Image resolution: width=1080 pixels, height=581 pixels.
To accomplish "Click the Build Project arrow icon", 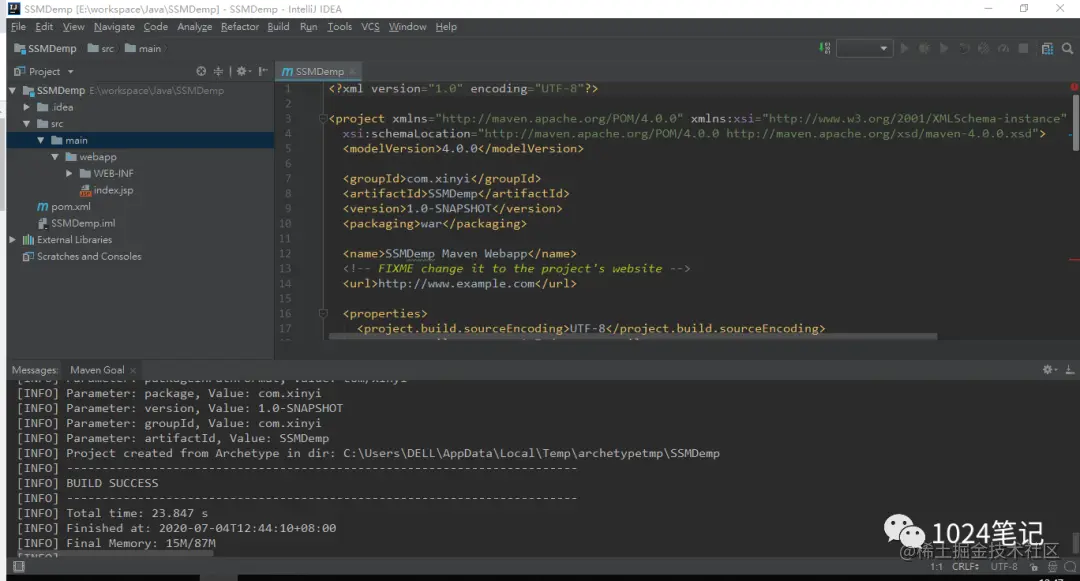I will tap(824, 48).
